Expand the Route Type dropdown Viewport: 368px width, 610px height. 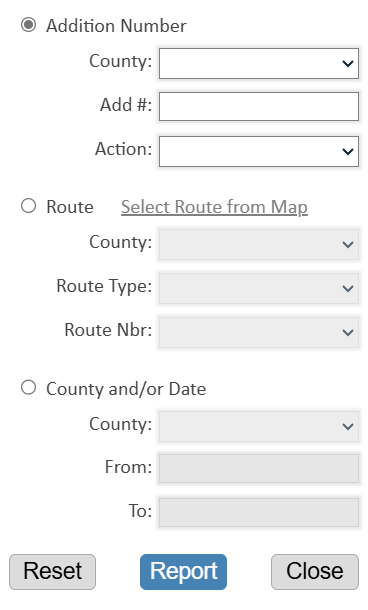(259, 288)
